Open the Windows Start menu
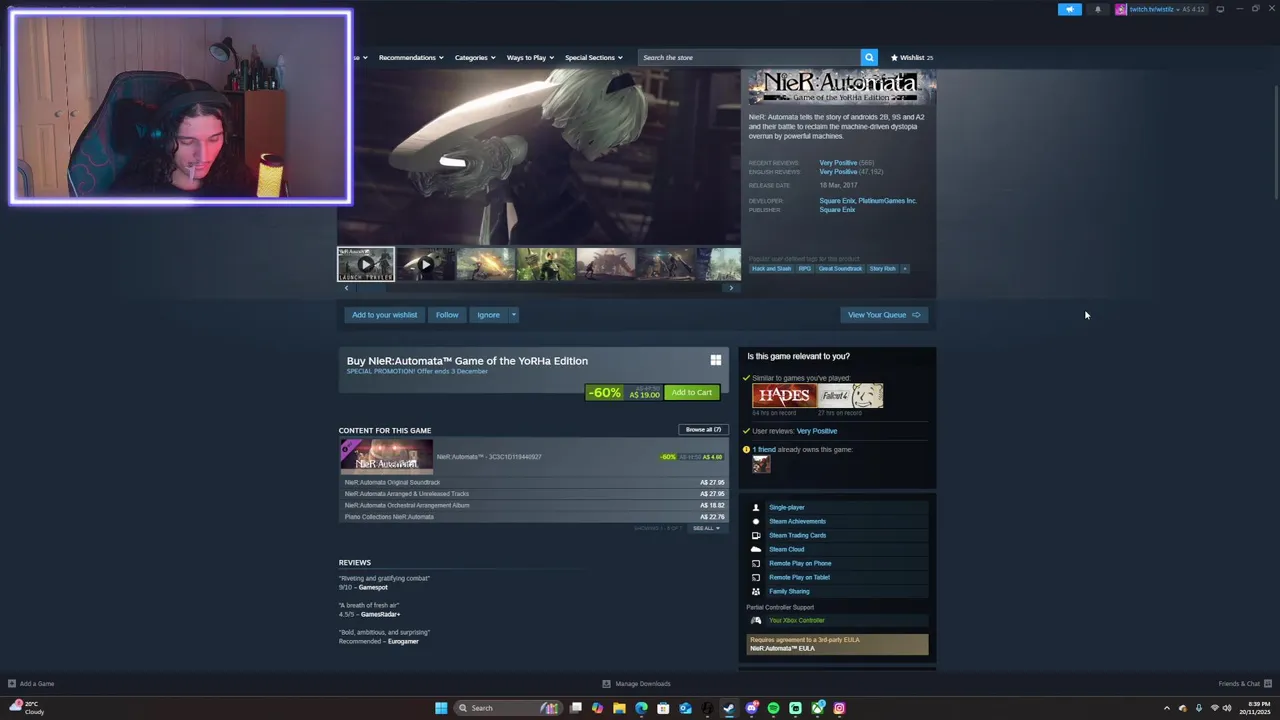The height and width of the screenshot is (720, 1280). point(441,708)
